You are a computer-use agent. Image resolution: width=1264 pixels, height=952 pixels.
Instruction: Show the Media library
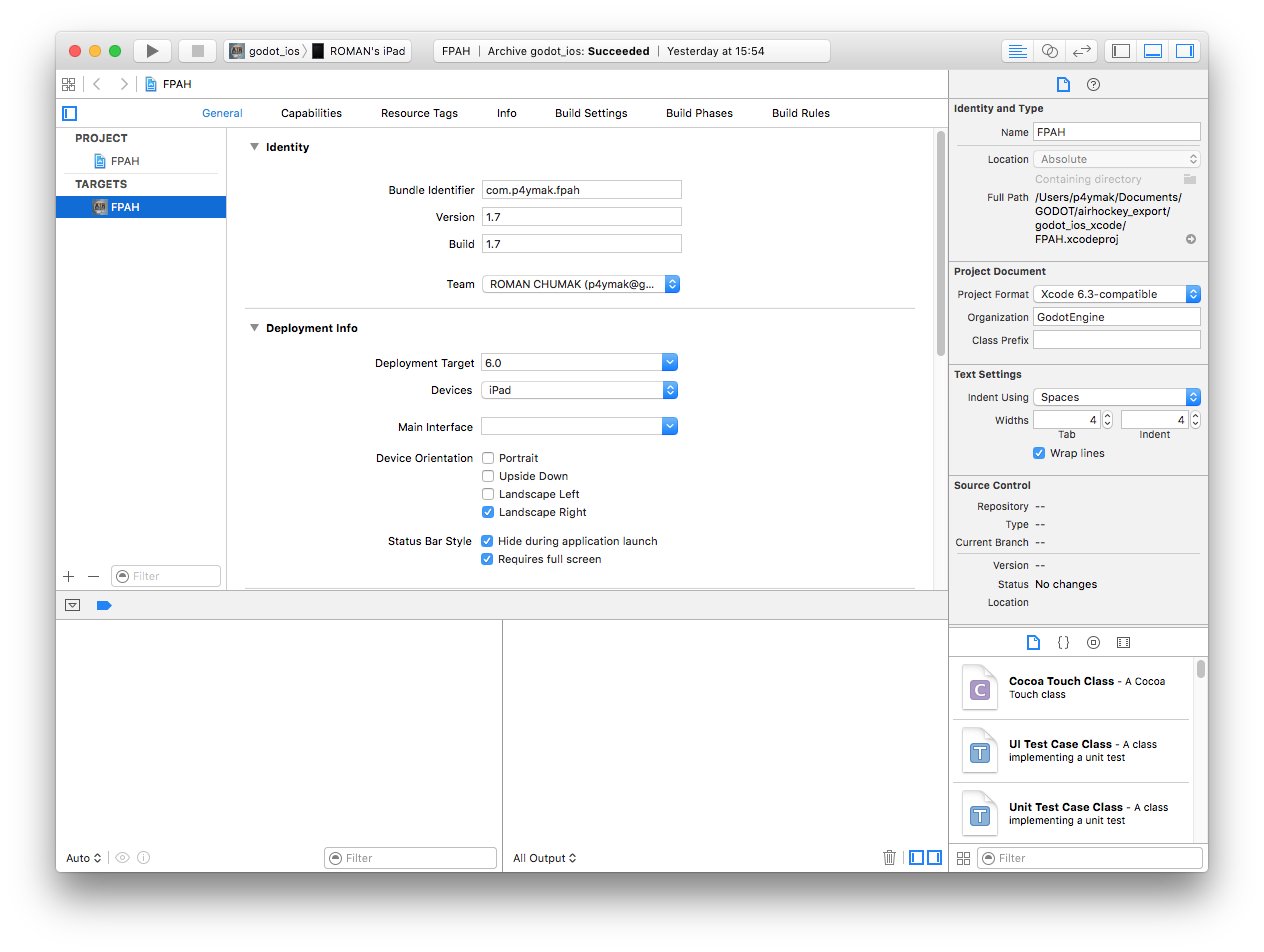1123,643
